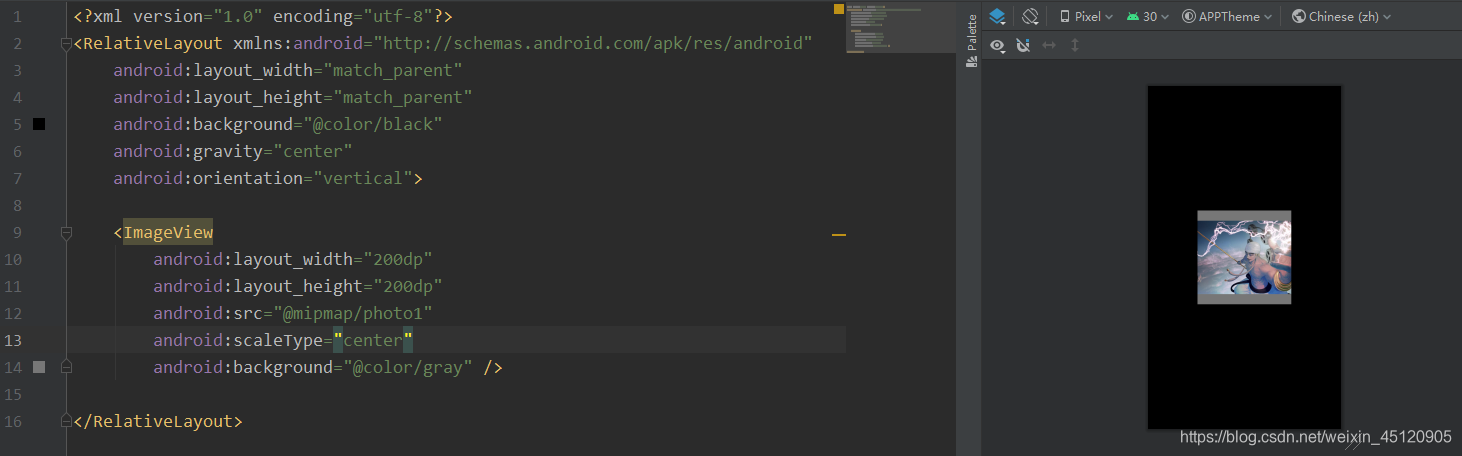Image resolution: width=1462 pixels, height=456 pixels.
Task: Click the closing </RelativeLayout> tag
Action: 158,421
